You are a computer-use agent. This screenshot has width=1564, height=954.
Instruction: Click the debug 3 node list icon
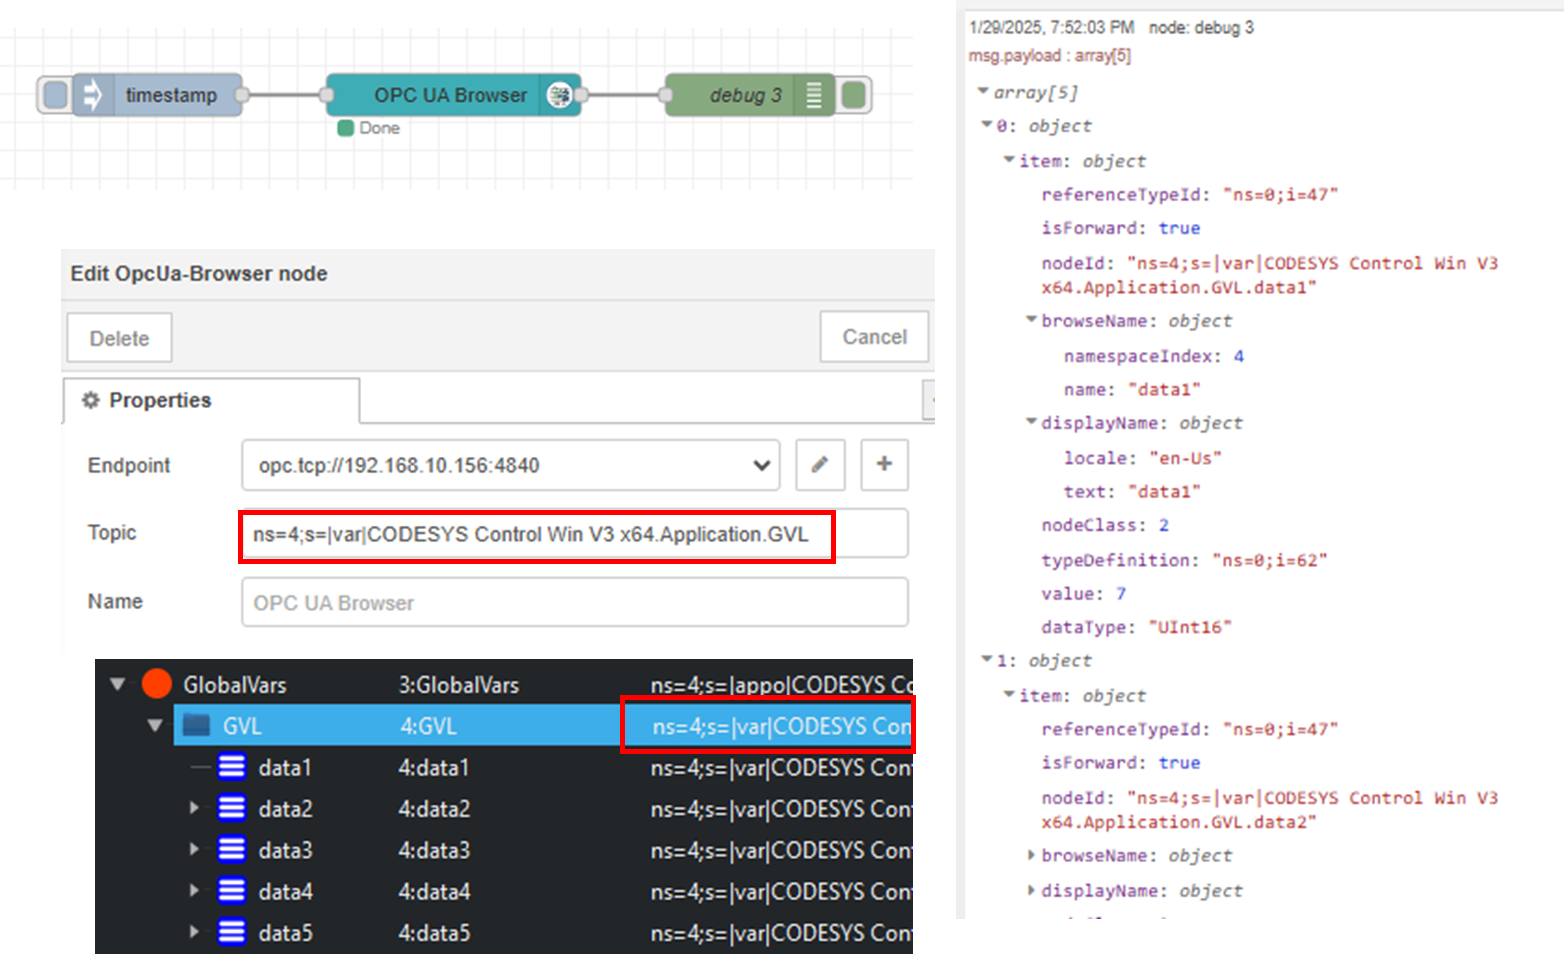tap(814, 95)
